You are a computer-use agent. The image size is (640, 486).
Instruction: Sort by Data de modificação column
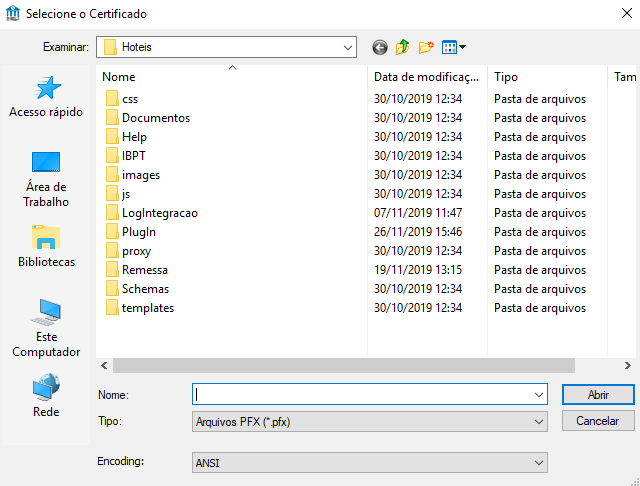(x=427, y=77)
